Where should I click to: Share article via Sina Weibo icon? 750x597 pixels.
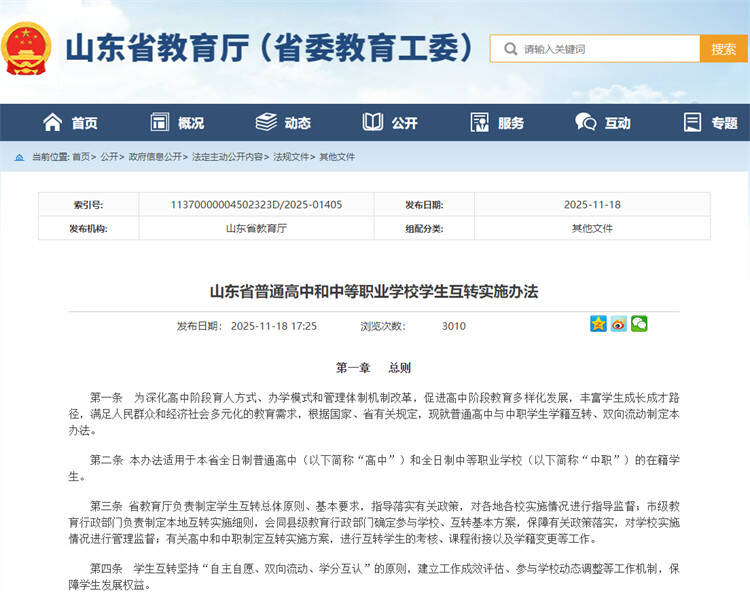(619, 324)
